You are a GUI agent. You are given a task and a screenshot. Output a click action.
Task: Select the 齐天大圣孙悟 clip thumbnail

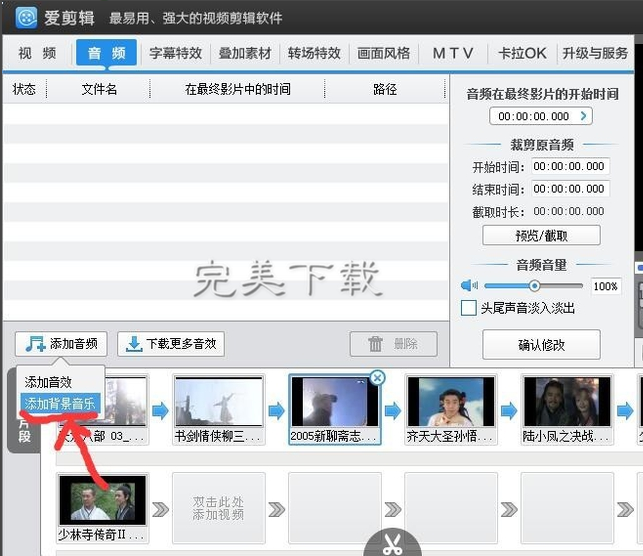(x=451, y=402)
